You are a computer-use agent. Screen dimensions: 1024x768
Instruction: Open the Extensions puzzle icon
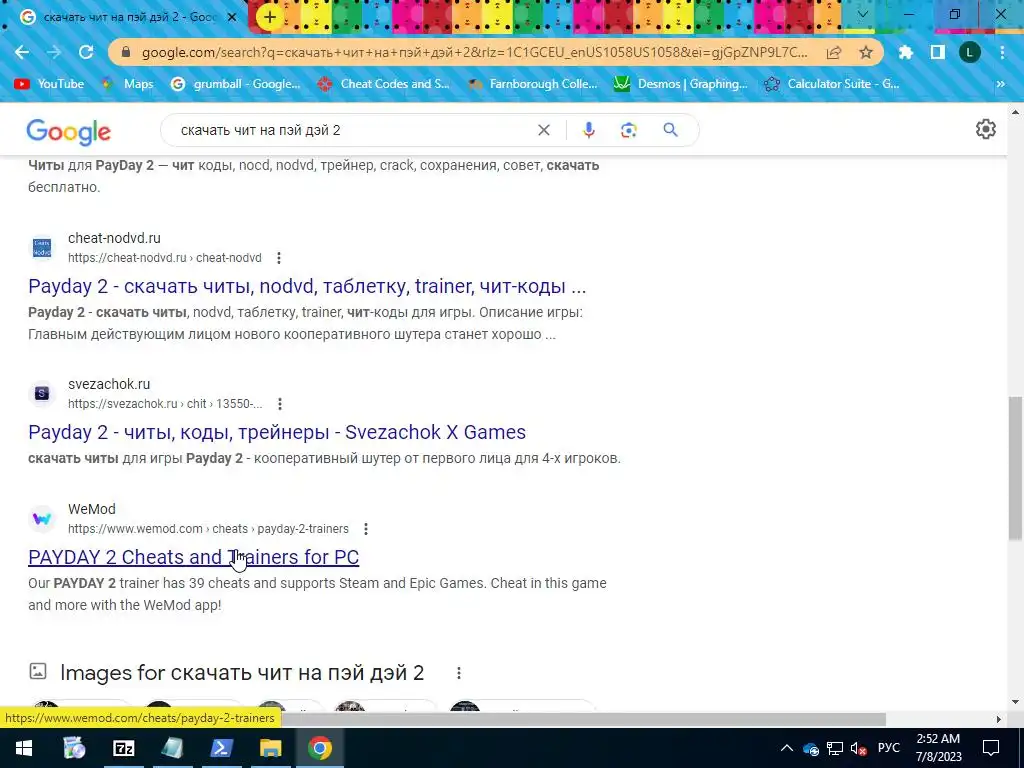pos(905,52)
